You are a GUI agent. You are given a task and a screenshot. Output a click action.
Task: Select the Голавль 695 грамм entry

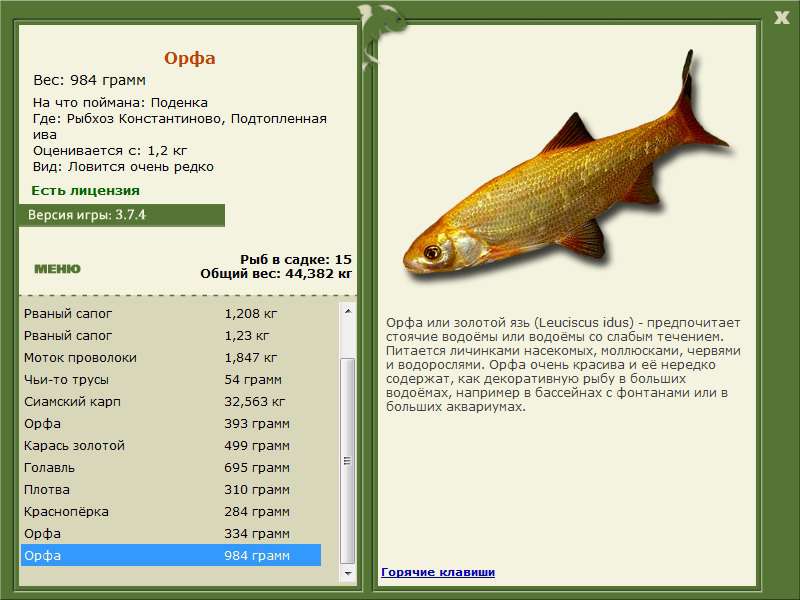(x=170, y=468)
